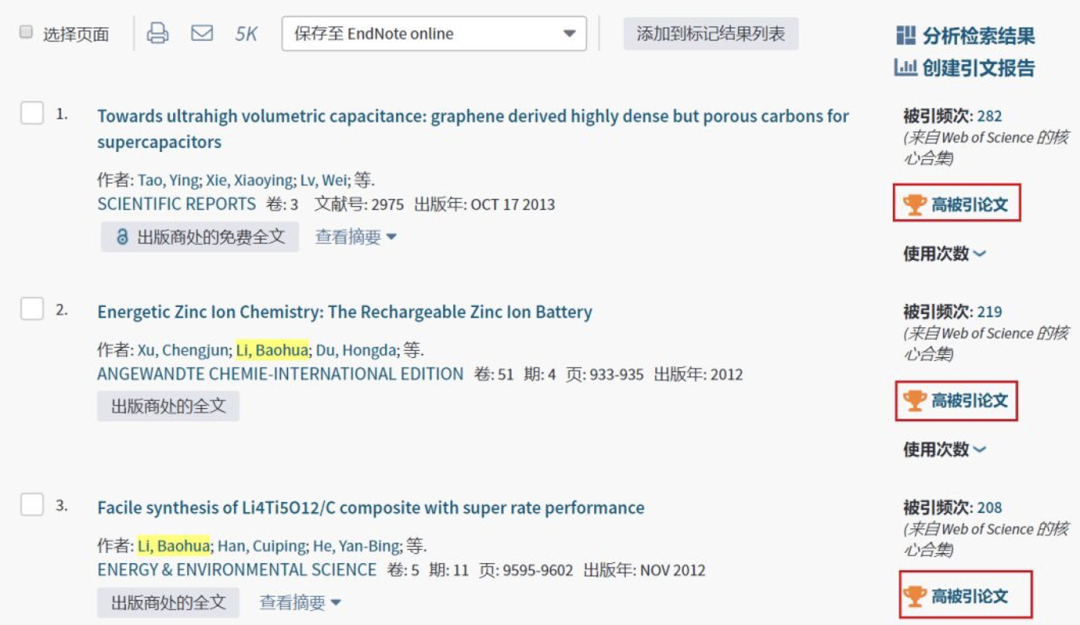Click the trophy badge for result 3
This screenshot has height=625, width=1080.
(x=914, y=597)
